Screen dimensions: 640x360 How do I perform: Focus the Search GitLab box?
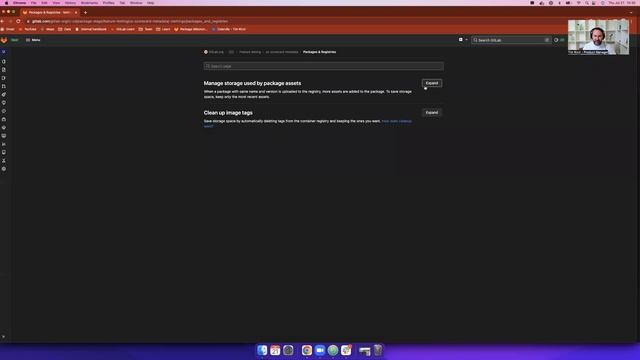click(x=511, y=40)
